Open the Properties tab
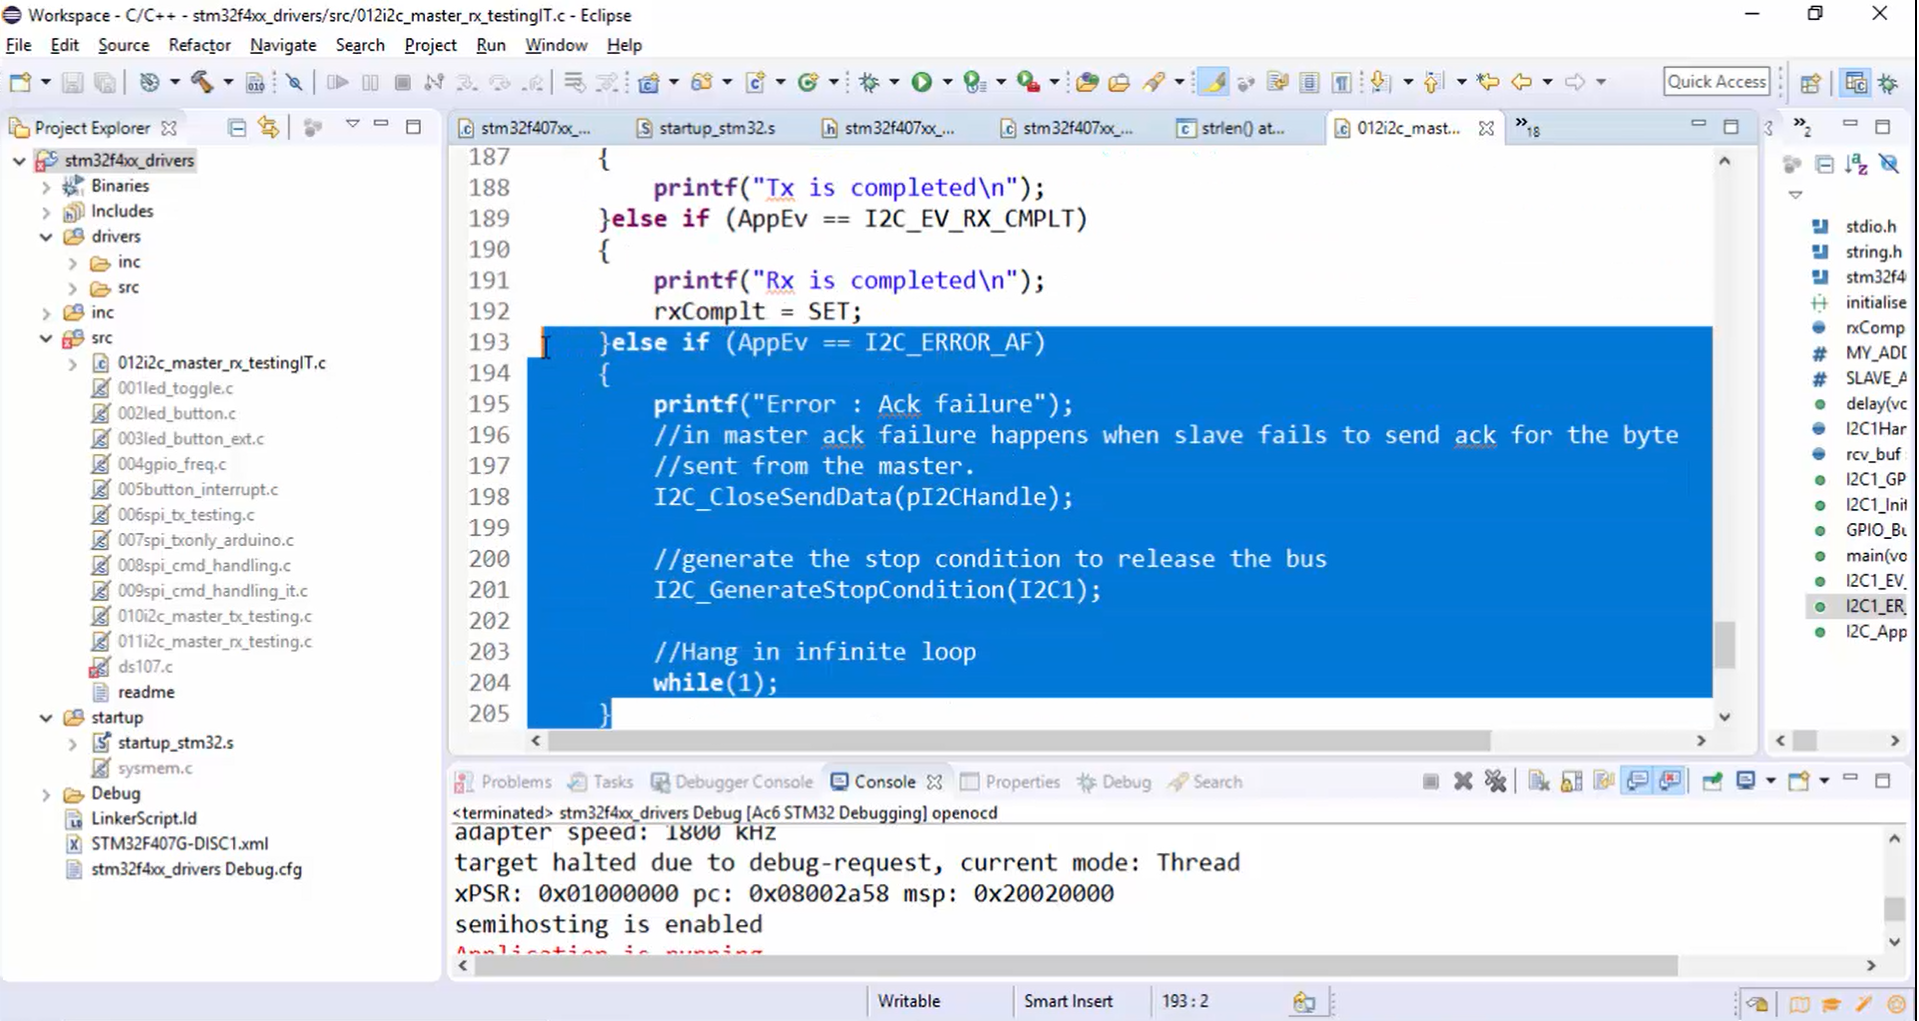The width and height of the screenshot is (1919, 1021). pos(1010,782)
